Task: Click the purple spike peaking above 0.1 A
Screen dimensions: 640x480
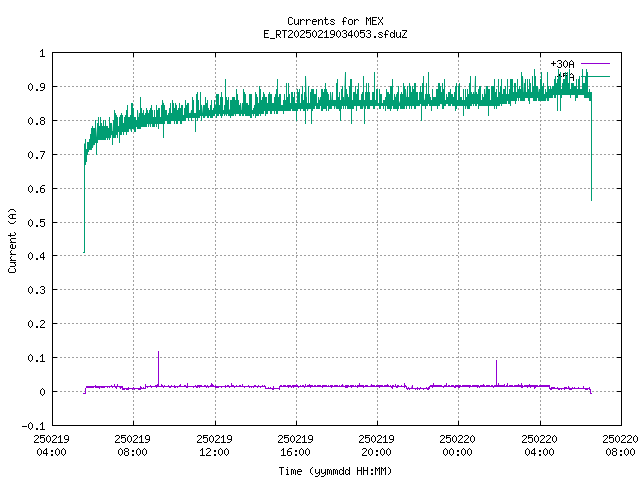Action: pyautogui.click(x=158, y=367)
